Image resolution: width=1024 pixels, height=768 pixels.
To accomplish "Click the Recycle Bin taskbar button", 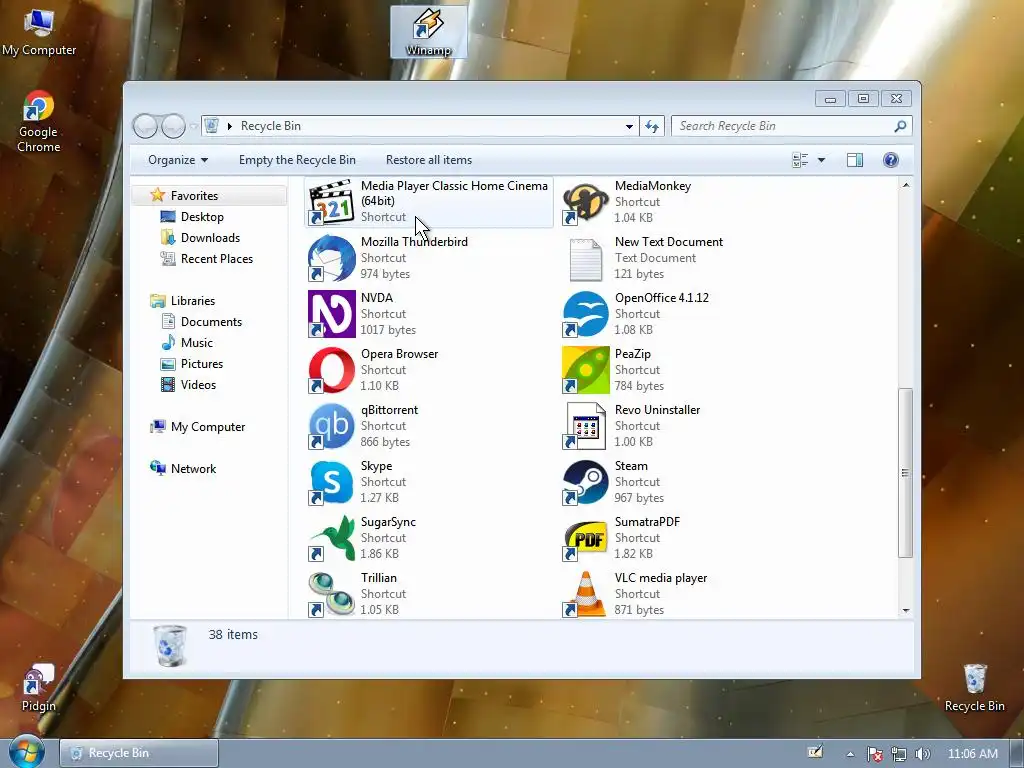I will pyautogui.click(x=139, y=753).
